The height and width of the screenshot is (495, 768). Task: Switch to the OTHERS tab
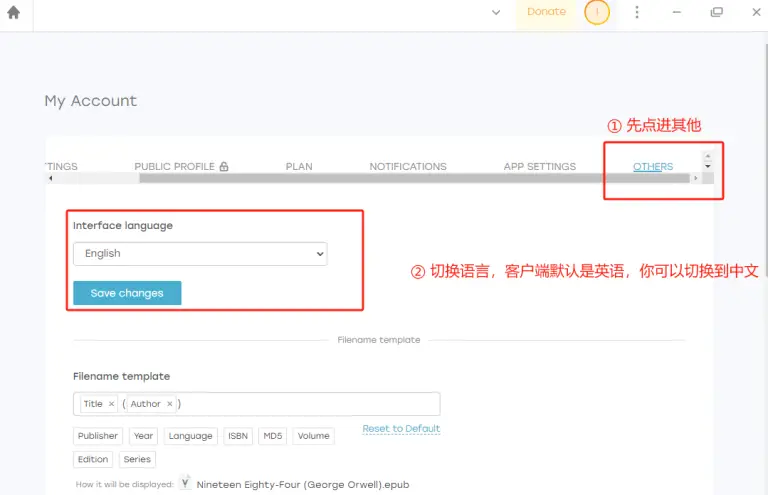[x=653, y=167]
